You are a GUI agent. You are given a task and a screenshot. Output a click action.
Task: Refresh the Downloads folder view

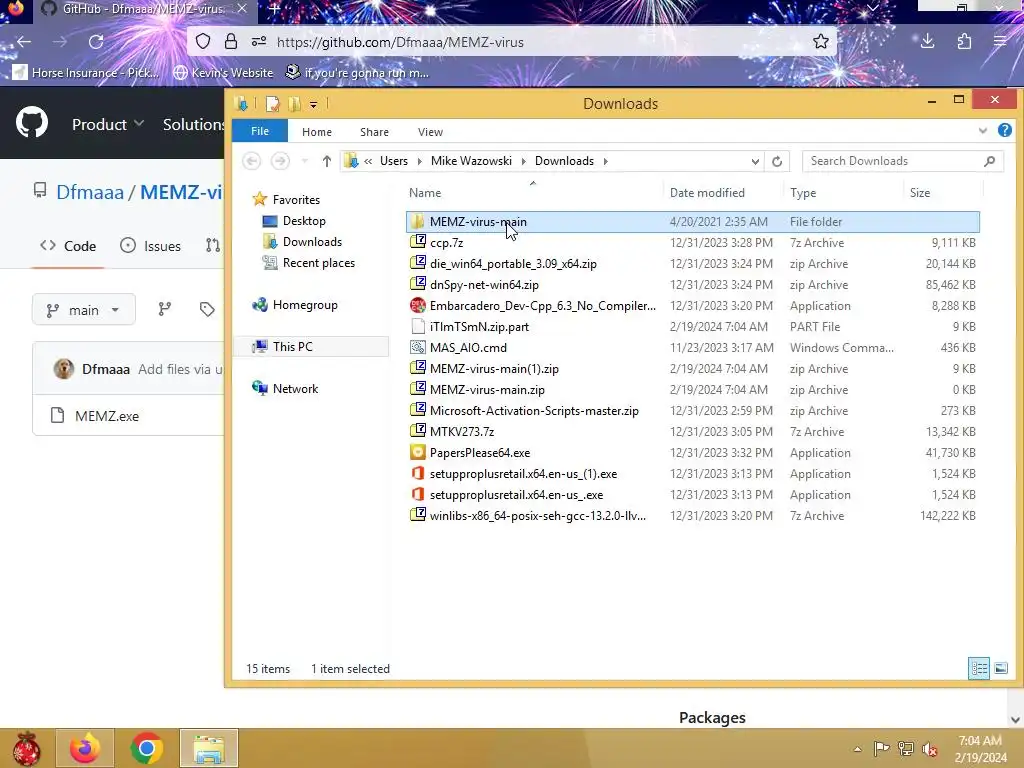(776, 161)
